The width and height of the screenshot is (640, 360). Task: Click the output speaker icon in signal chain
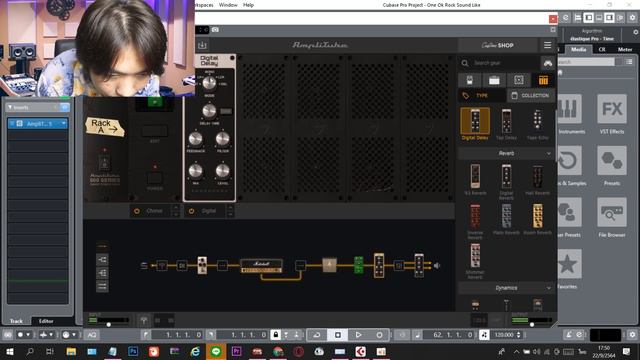click(437, 266)
